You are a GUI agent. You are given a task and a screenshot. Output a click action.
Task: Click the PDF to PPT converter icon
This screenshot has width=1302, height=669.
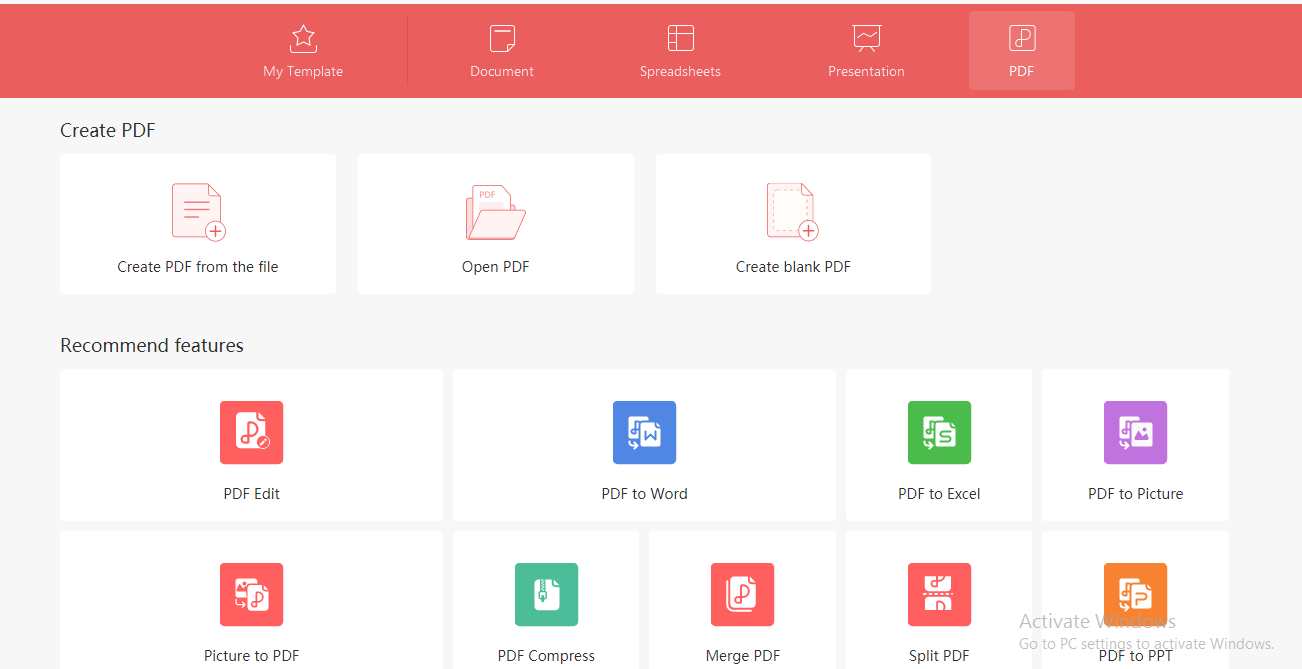[1135, 595]
